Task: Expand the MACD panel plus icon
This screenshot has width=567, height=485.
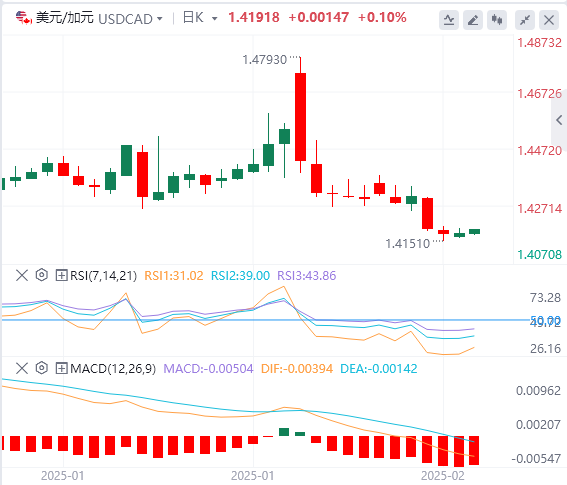Action: tap(61, 369)
